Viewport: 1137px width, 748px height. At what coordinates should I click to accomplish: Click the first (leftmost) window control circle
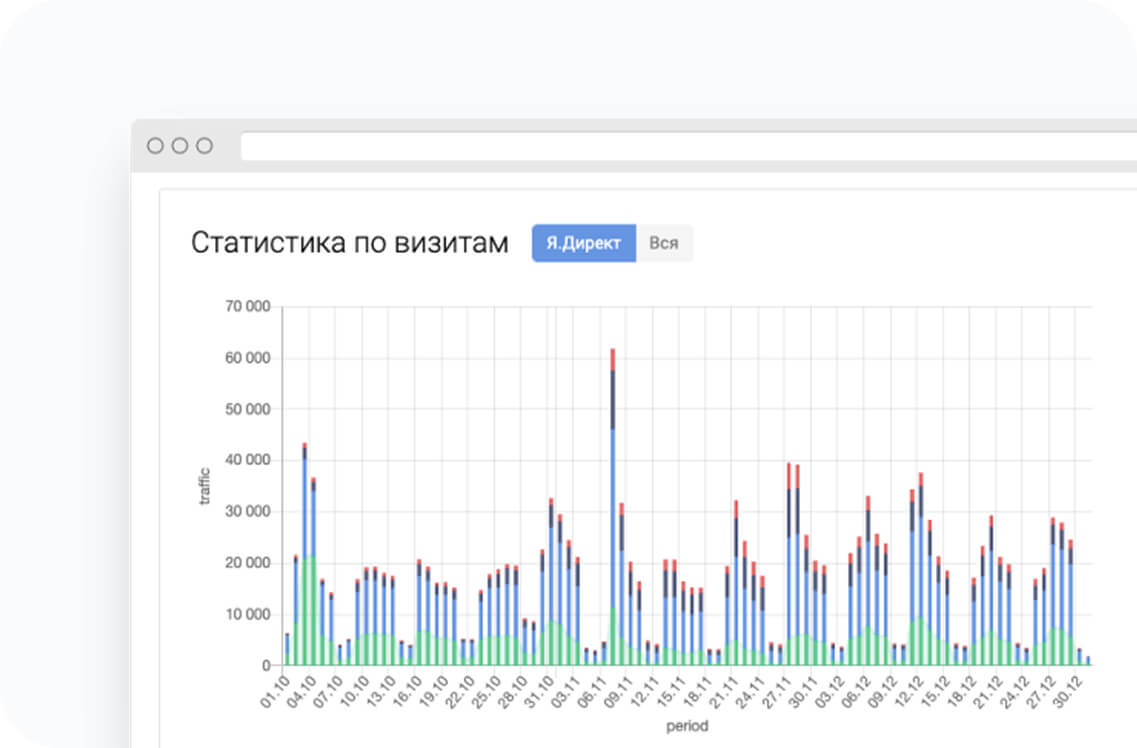[155, 146]
